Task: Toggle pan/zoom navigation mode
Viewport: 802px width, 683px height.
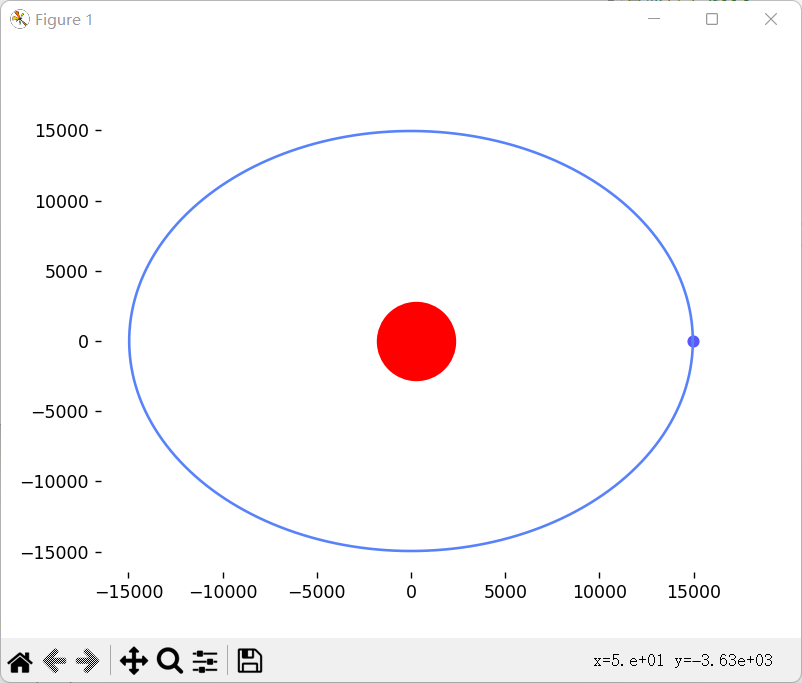Action: [x=133, y=660]
